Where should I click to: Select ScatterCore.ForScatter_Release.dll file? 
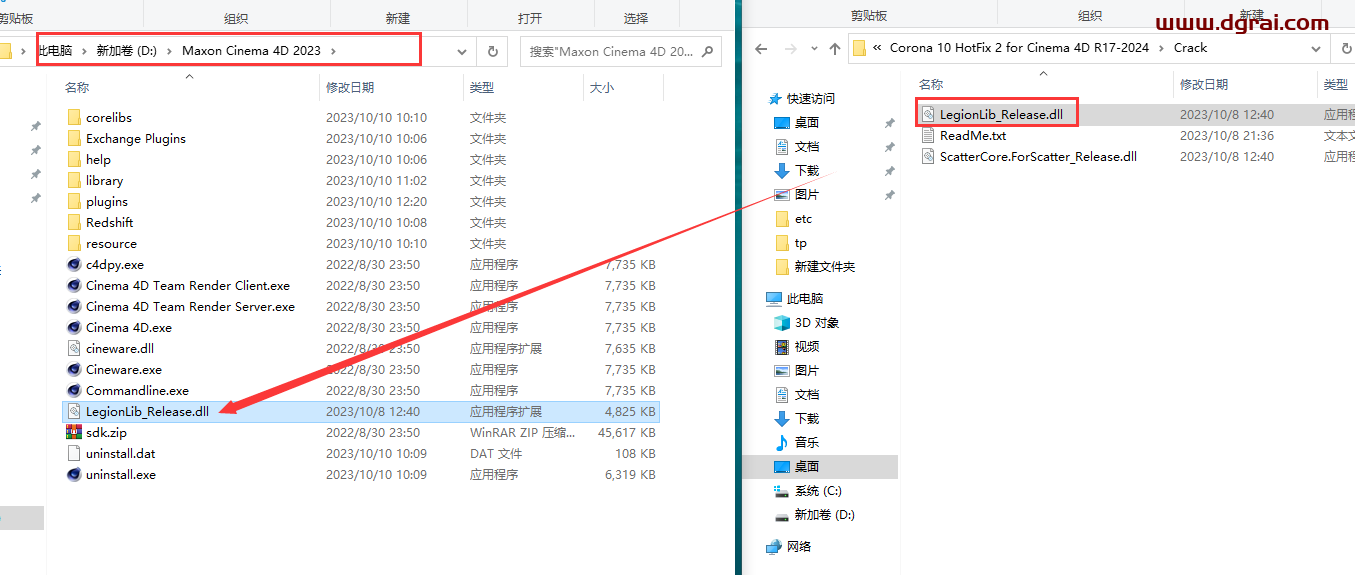coord(1037,157)
